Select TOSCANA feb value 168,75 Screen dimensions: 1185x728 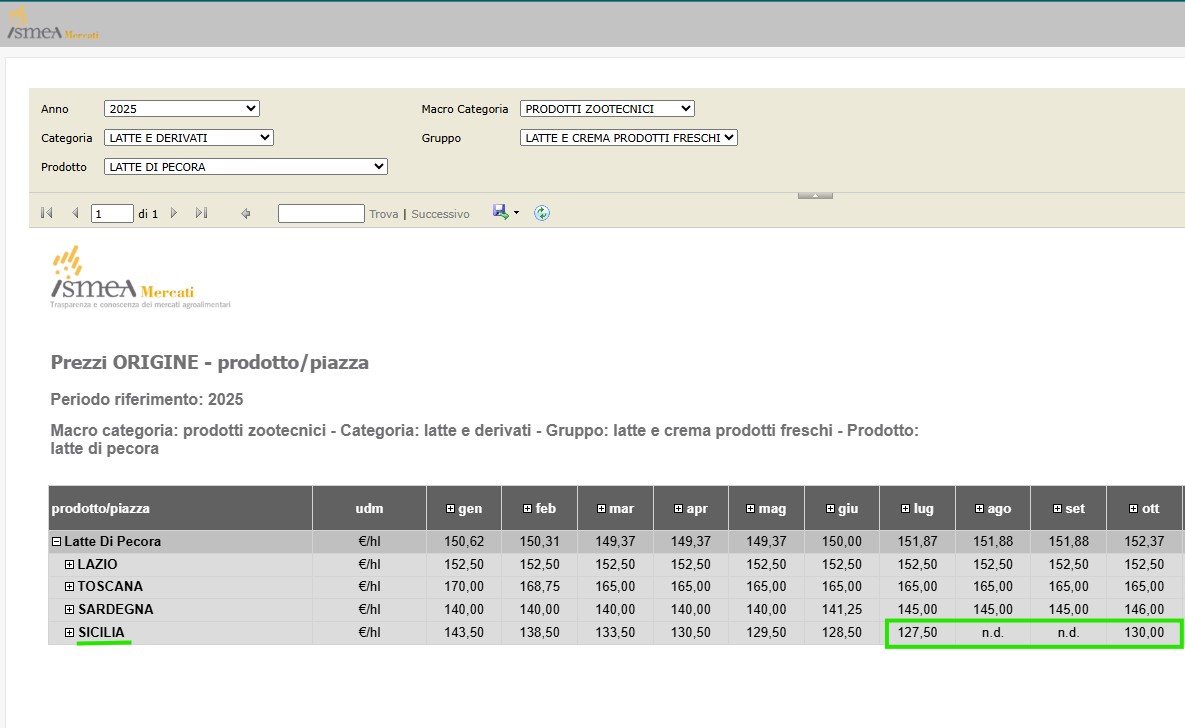point(540,586)
